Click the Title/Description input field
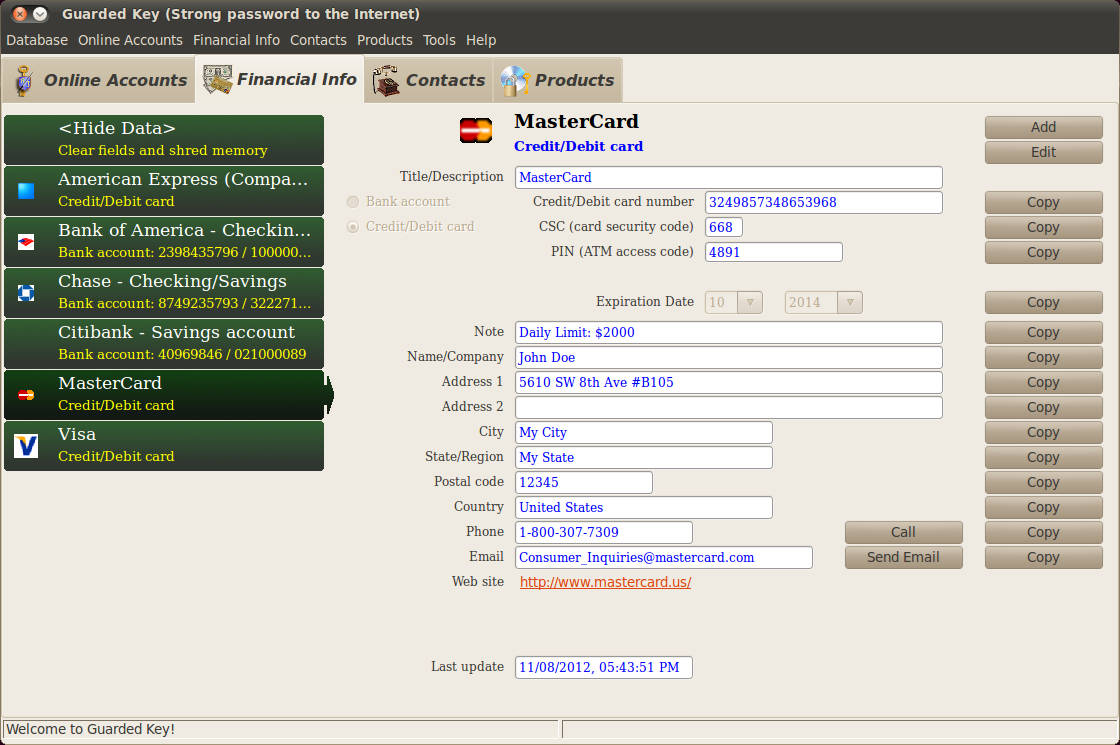This screenshot has width=1120, height=745. click(729, 177)
